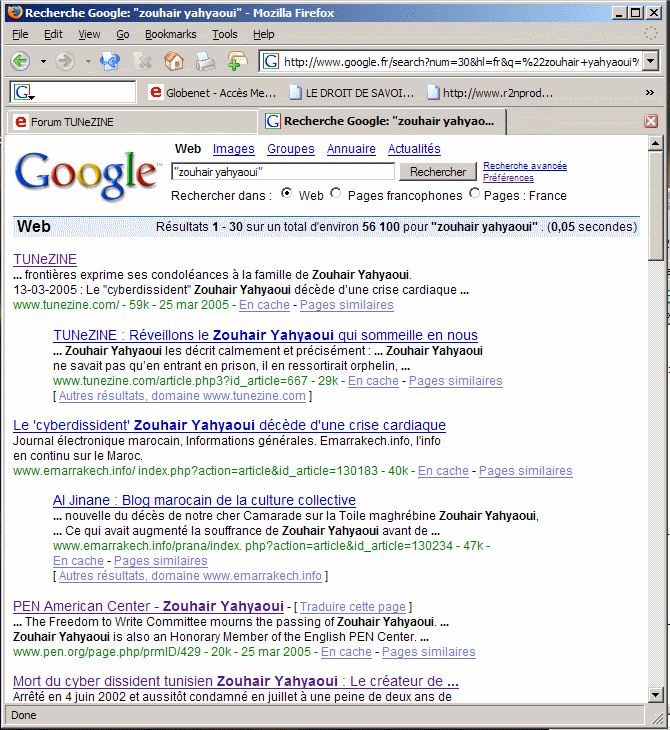Click the new tab plus icon in toolbar
This screenshot has width=670, height=730.
coord(237,61)
